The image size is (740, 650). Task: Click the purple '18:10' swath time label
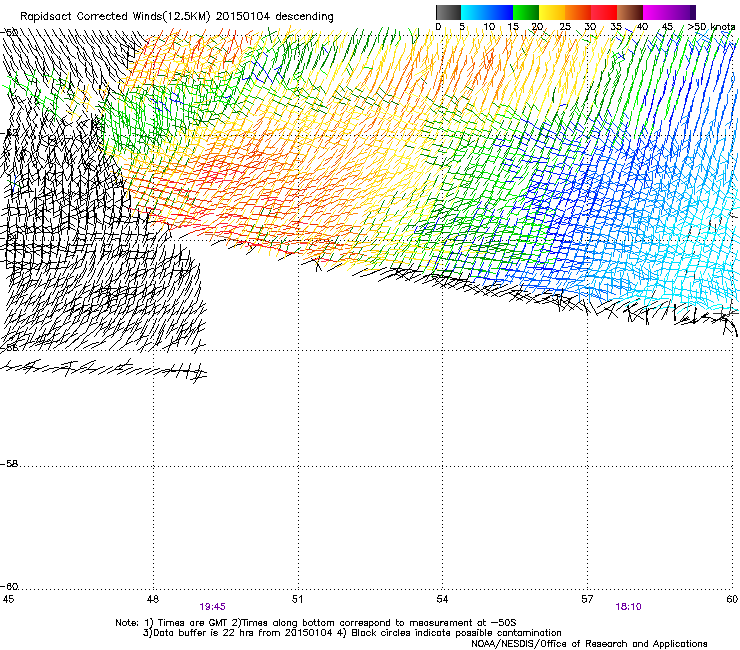[628, 607]
